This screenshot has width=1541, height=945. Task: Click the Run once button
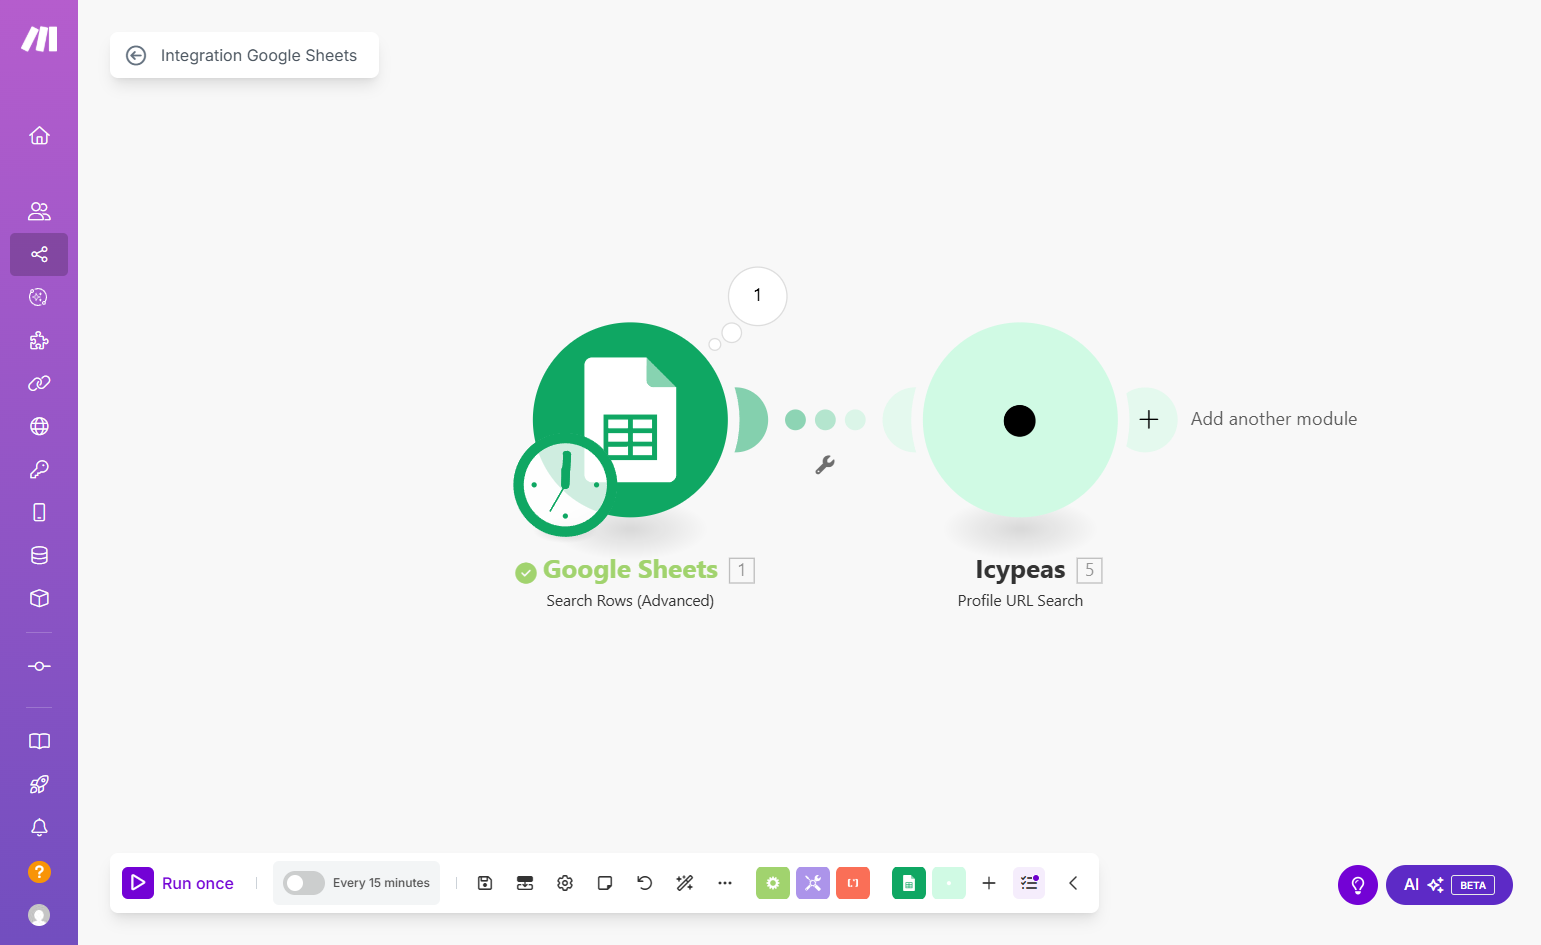click(179, 883)
